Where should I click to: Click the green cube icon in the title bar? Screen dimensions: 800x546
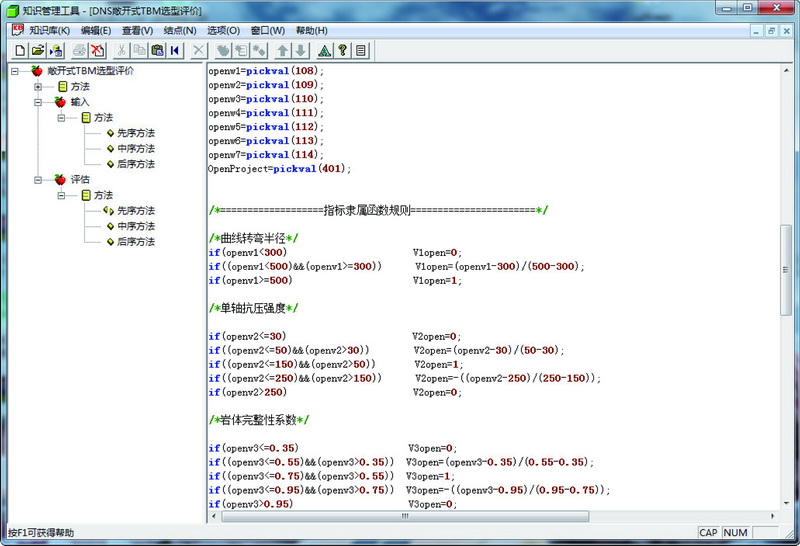coord(11,10)
